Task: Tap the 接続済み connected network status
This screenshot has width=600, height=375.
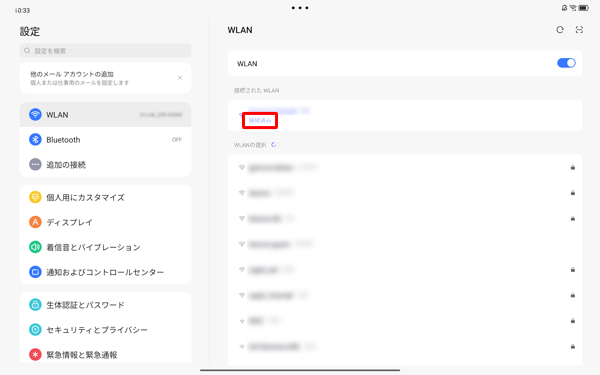Action: tap(260, 121)
